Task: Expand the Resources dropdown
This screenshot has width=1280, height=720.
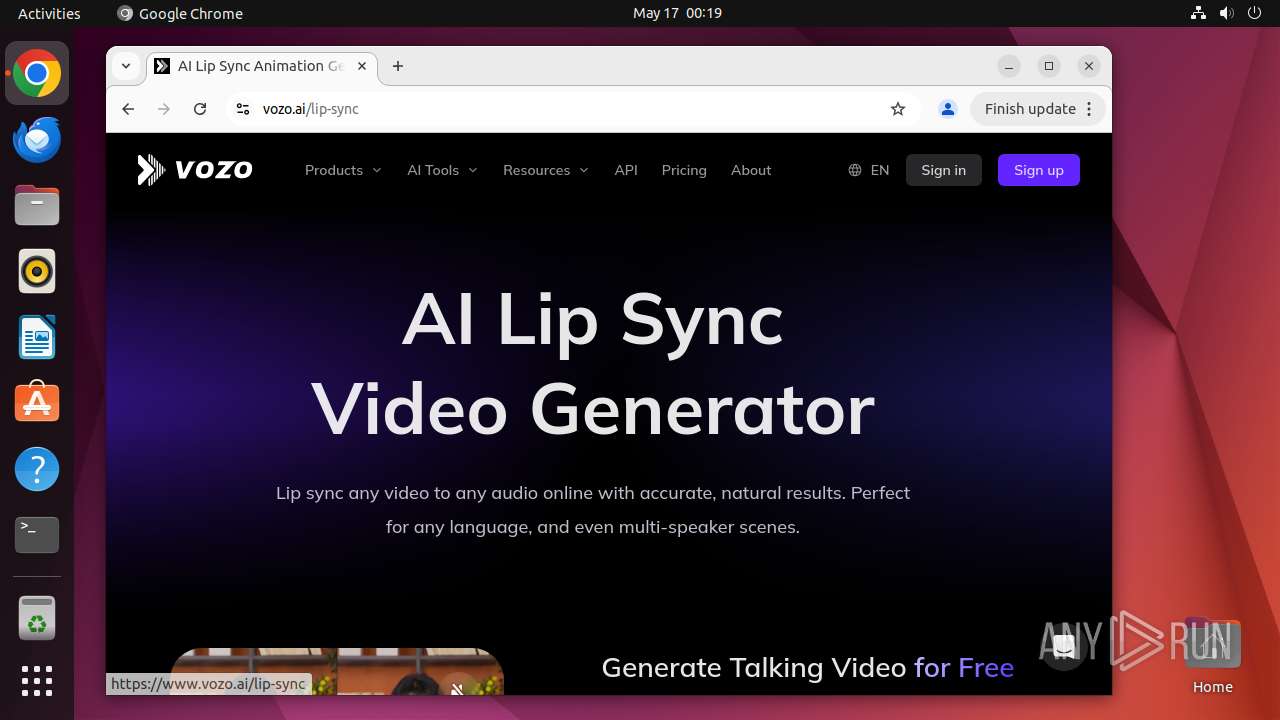Action: (546, 170)
